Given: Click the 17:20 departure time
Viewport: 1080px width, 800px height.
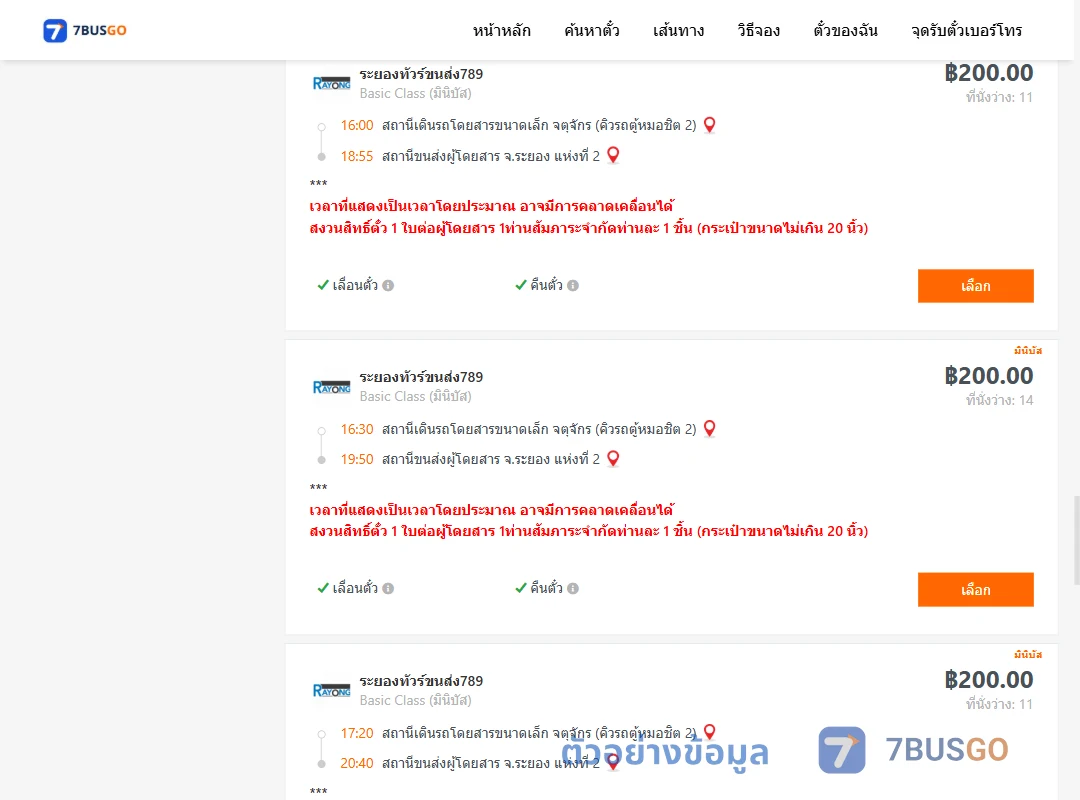Looking at the screenshot, I should pyautogui.click(x=357, y=733).
